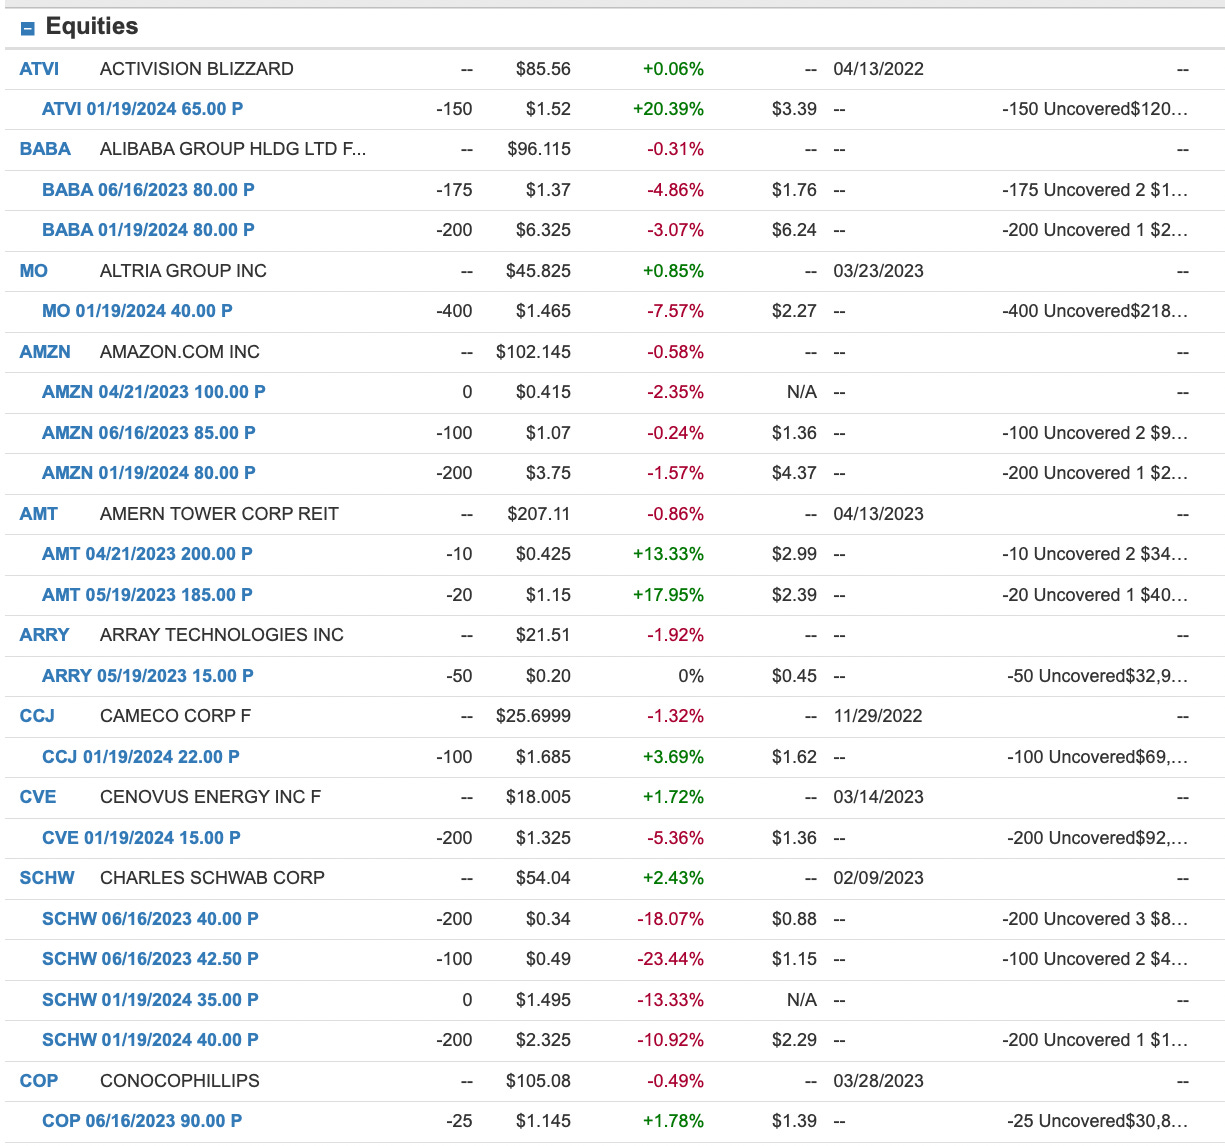Open AMT 05/19/2023 185.00 P option
The image size is (1225, 1146).
pos(147,595)
